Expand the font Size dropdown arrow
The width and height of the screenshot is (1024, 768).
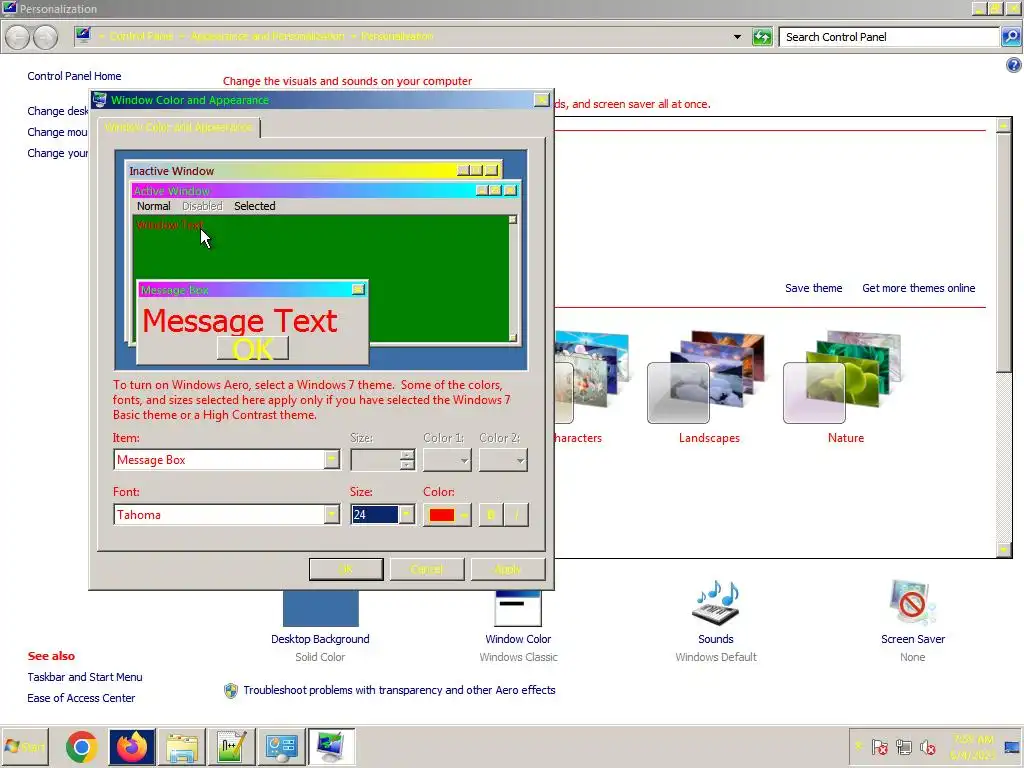406,515
